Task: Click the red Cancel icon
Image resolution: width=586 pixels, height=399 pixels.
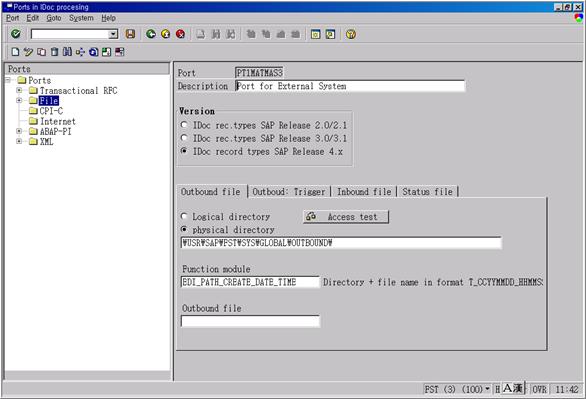Action: coord(180,34)
